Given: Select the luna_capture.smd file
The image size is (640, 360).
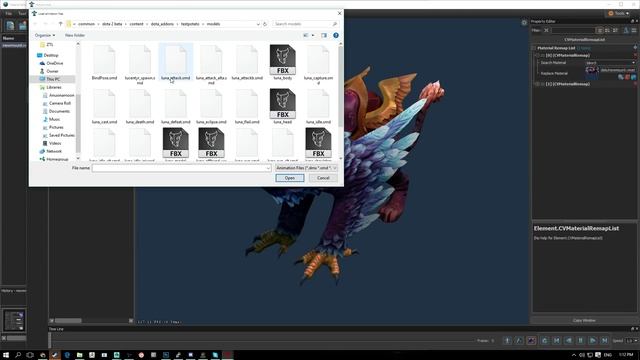Looking at the screenshot, I should click(x=318, y=64).
